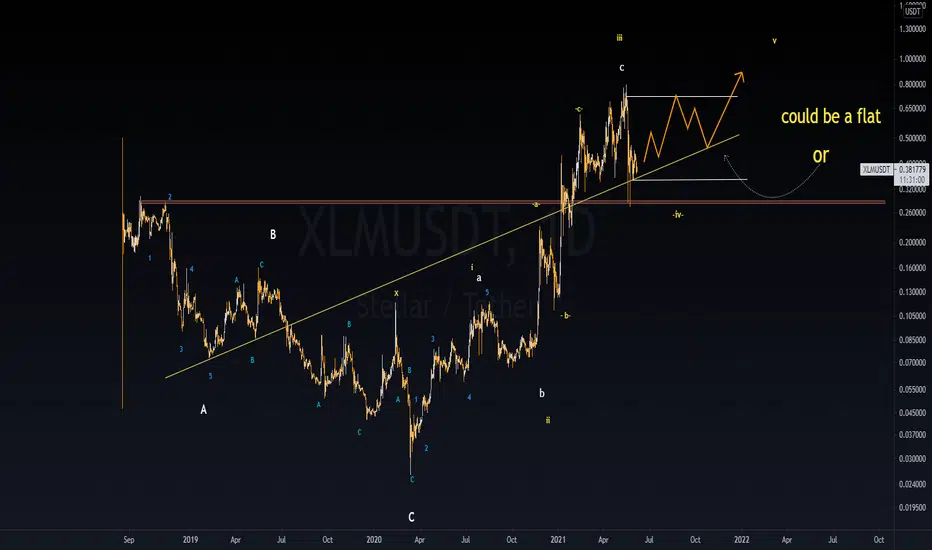Select the yellow '-iv-' wave label
The height and width of the screenshot is (550, 932).
point(678,215)
